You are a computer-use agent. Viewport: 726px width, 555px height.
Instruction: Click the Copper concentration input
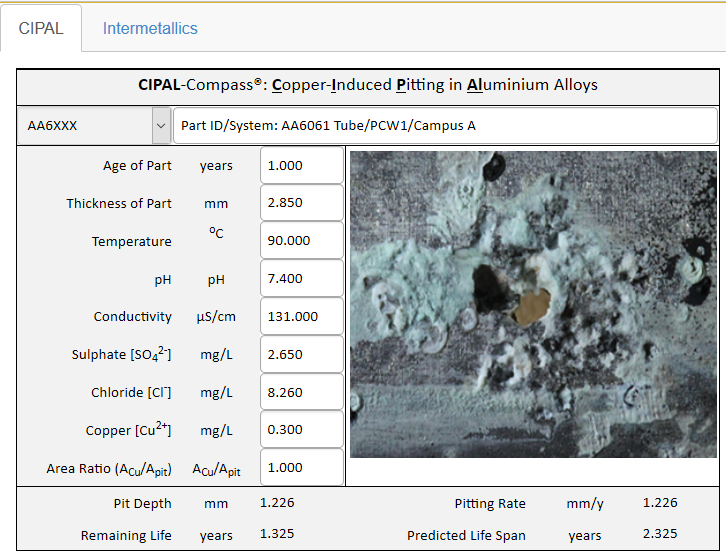click(301, 430)
